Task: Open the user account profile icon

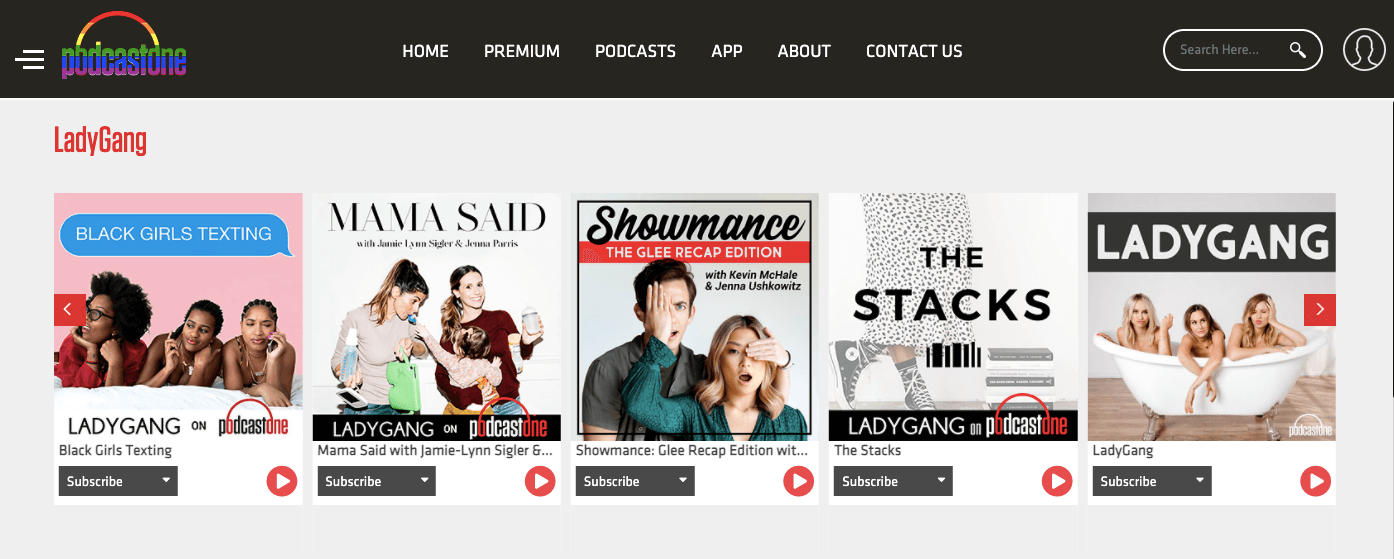Action: pos(1364,50)
